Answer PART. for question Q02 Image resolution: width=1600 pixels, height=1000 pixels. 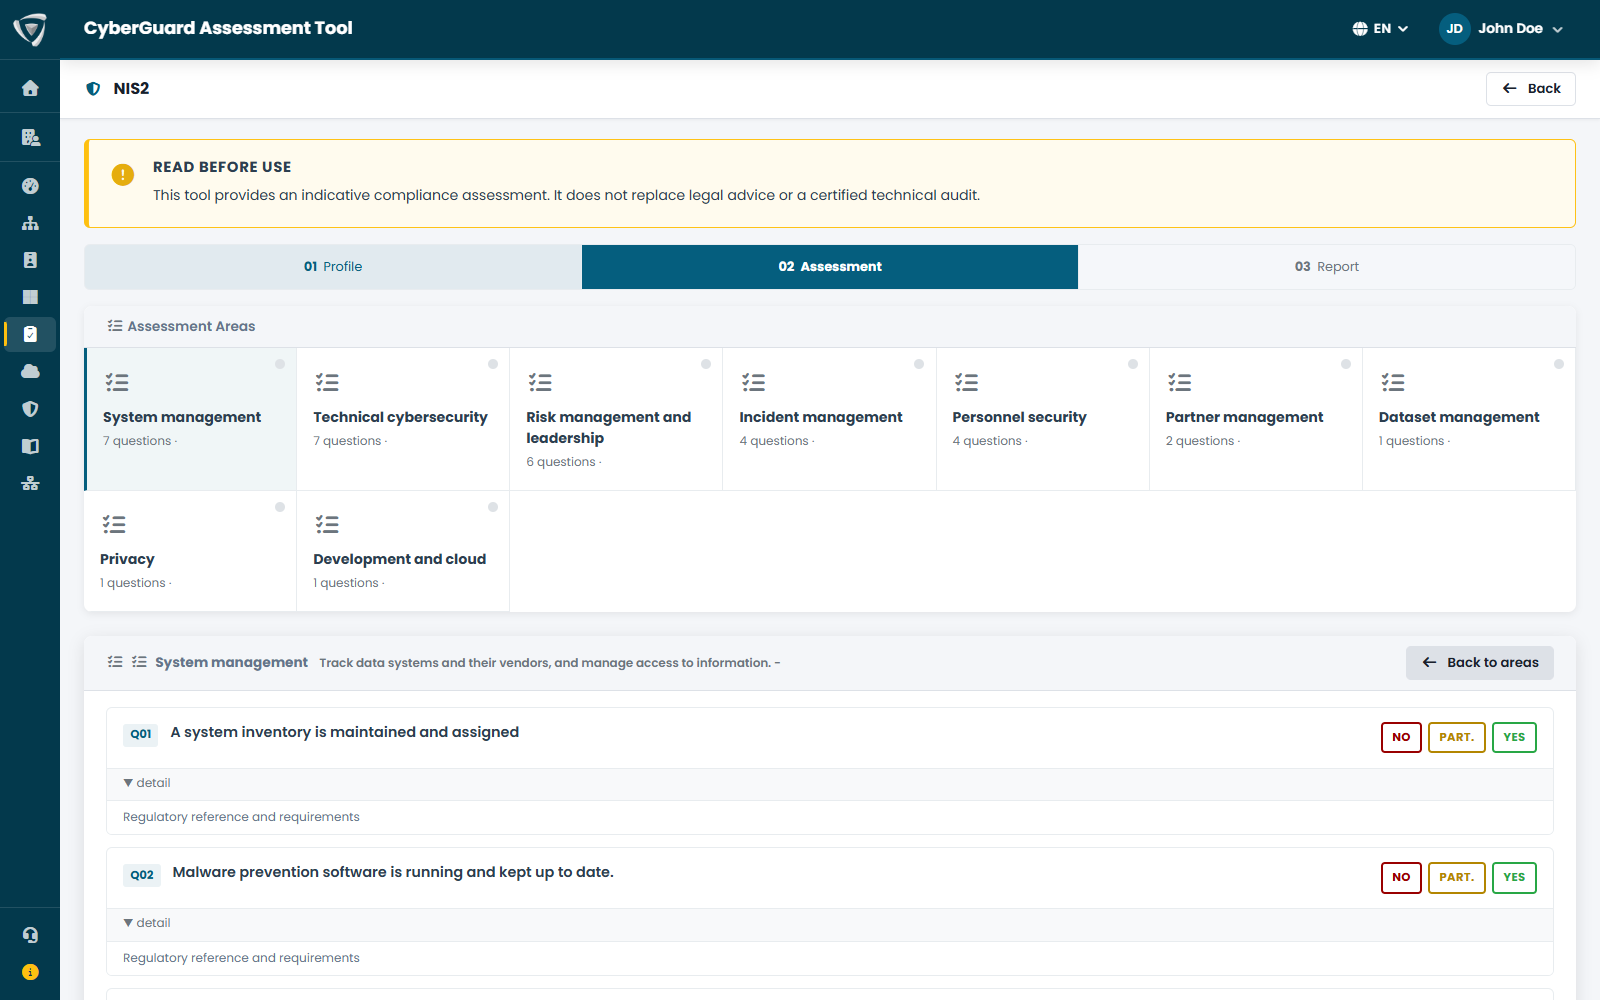(1456, 877)
